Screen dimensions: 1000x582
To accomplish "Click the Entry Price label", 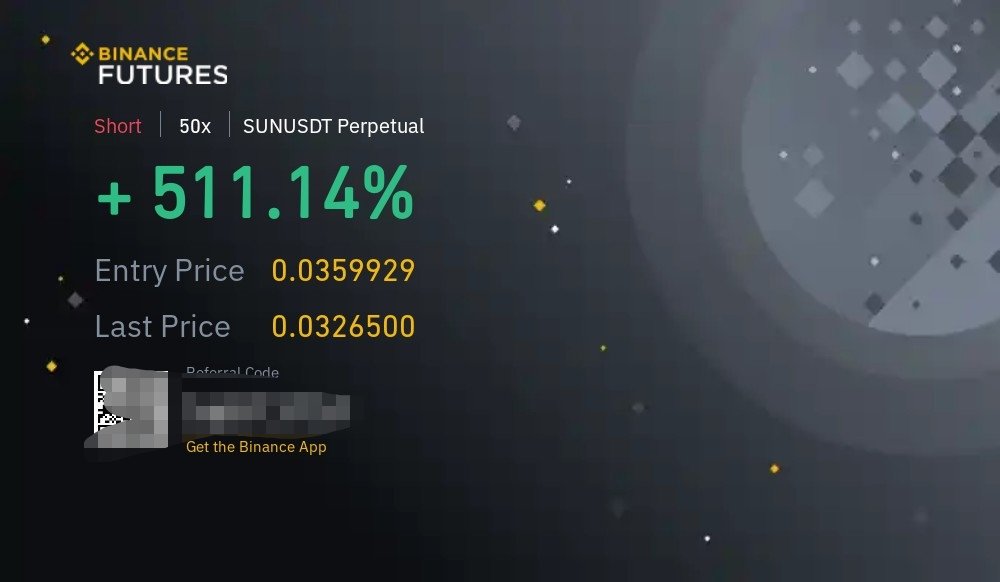I will click(x=170, y=271).
